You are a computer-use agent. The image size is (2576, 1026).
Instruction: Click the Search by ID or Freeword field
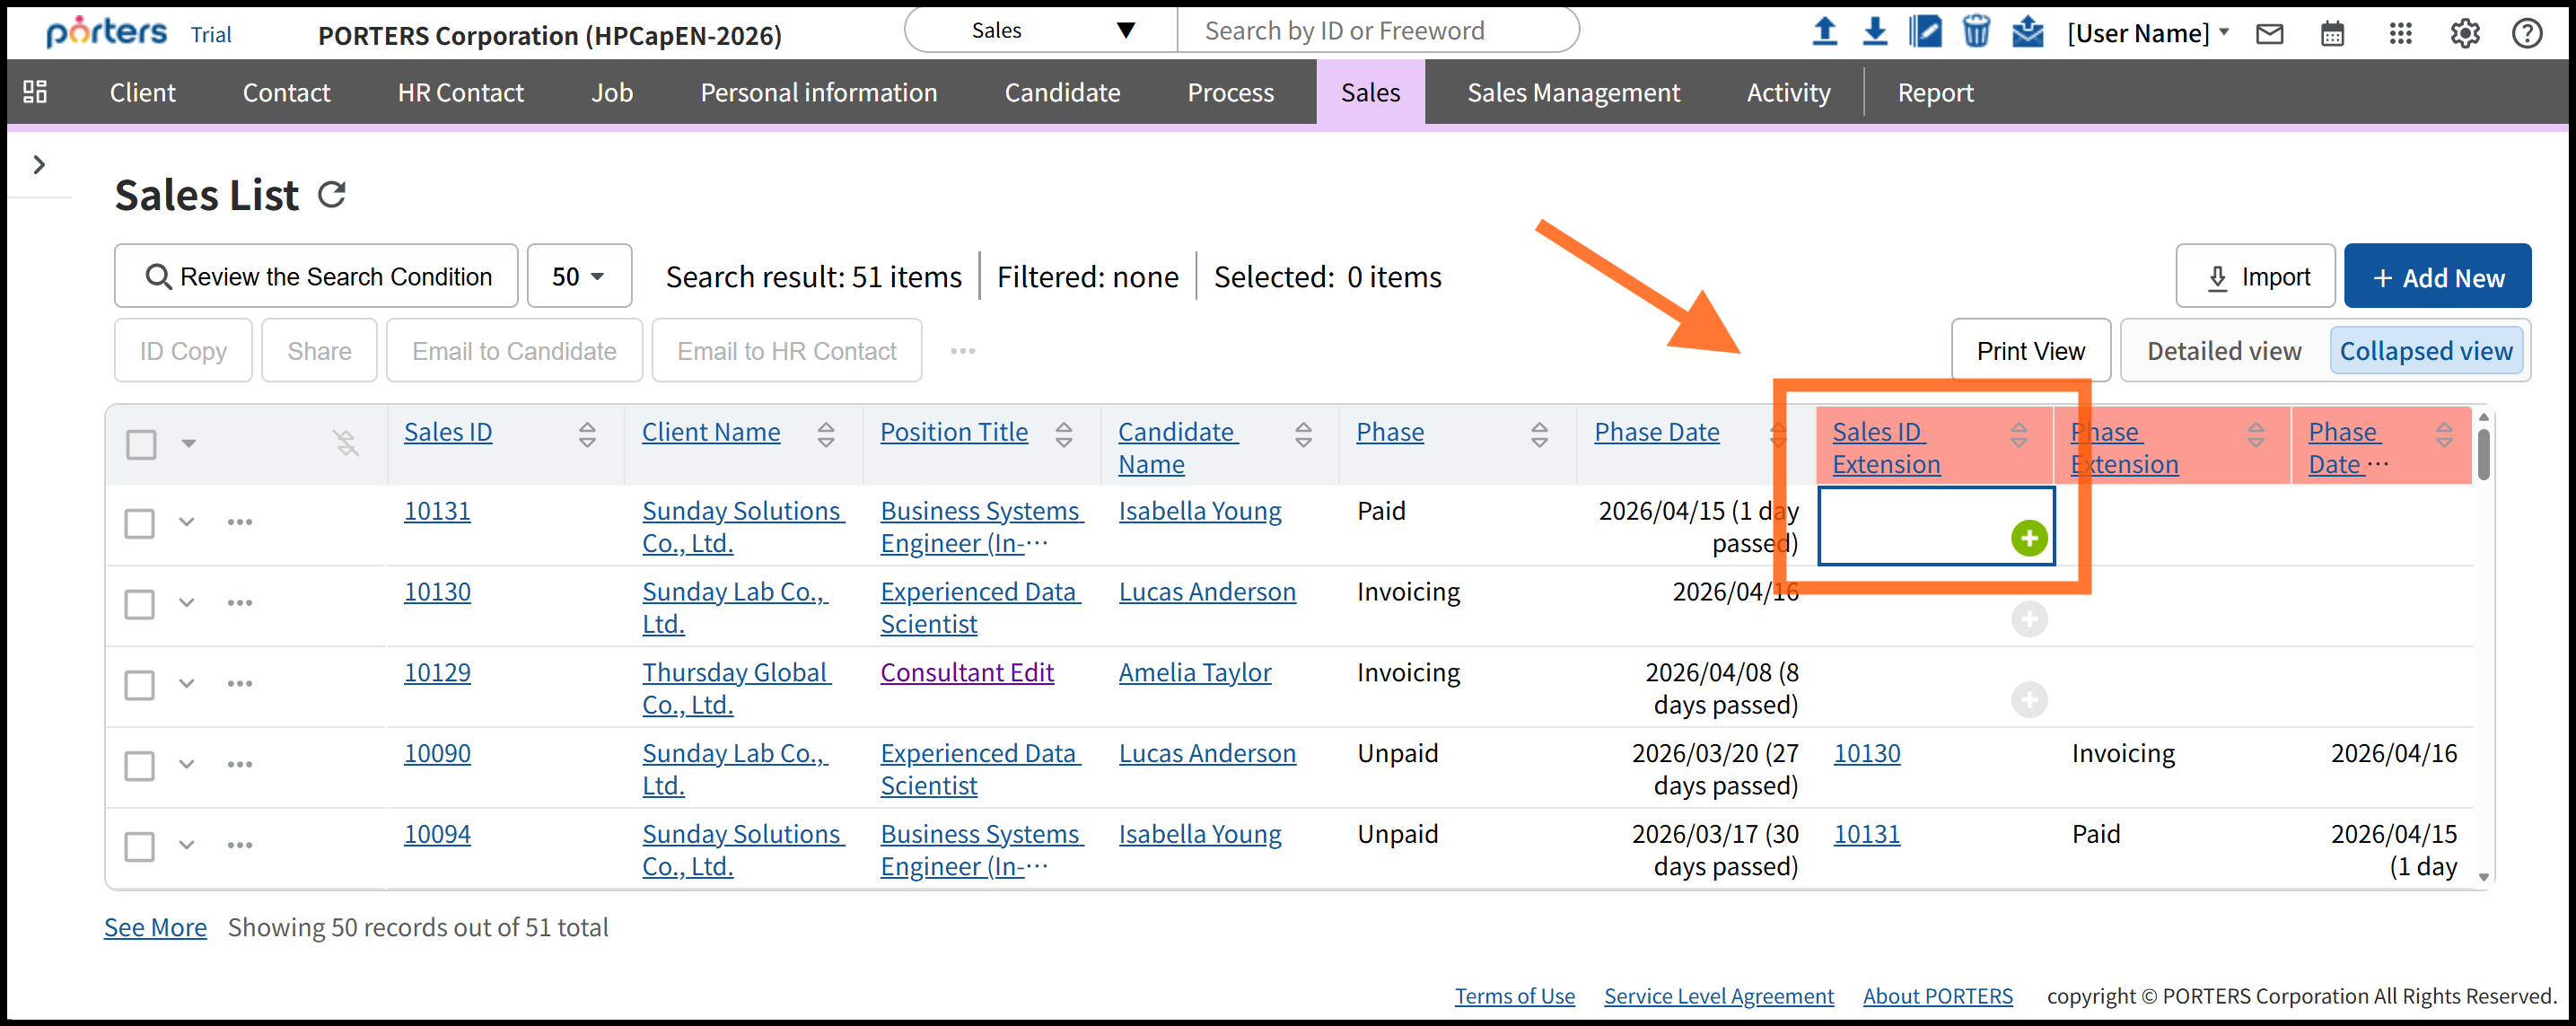(1375, 30)
